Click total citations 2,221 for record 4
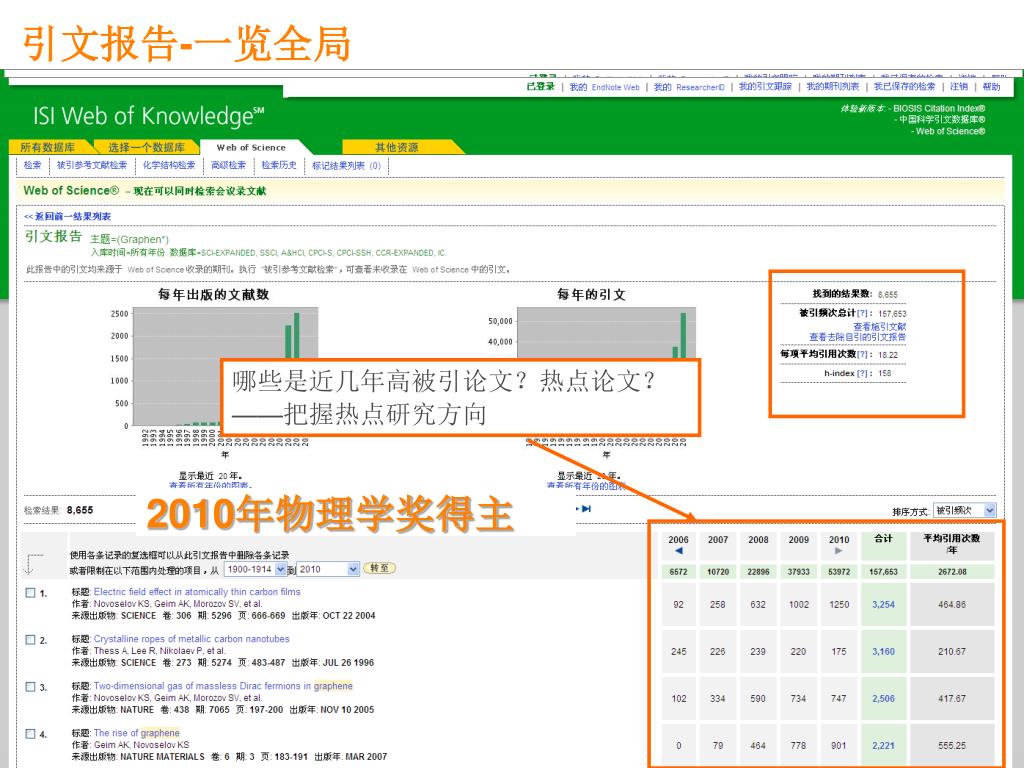This screenshot has width=1024, height=768. pos(883,746)
